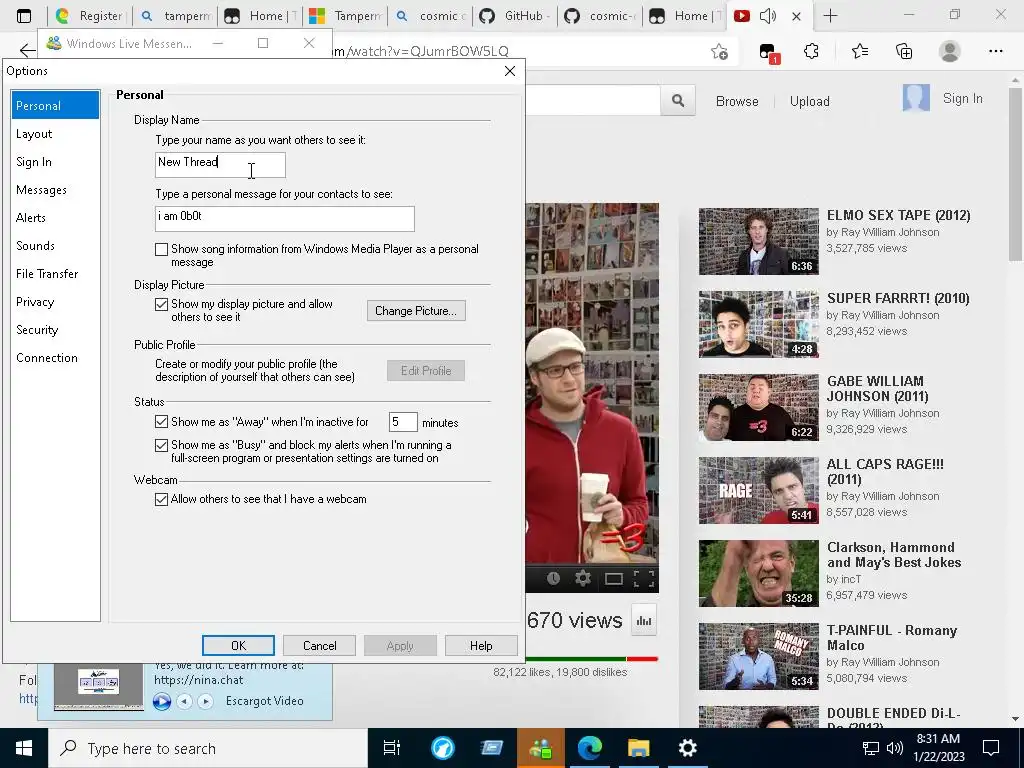This screenshot has height=768, width=1024.
Task: Toggle theater mode icon in player
Action: pyautogui.click(x=613, y=579)
